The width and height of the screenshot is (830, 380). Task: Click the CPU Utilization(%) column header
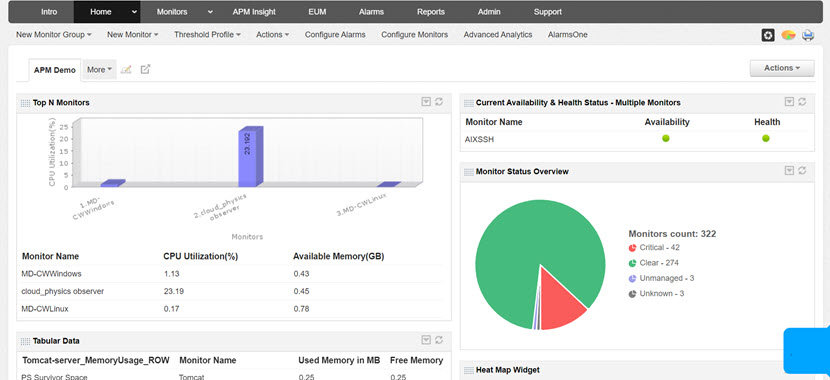point(201,256)
